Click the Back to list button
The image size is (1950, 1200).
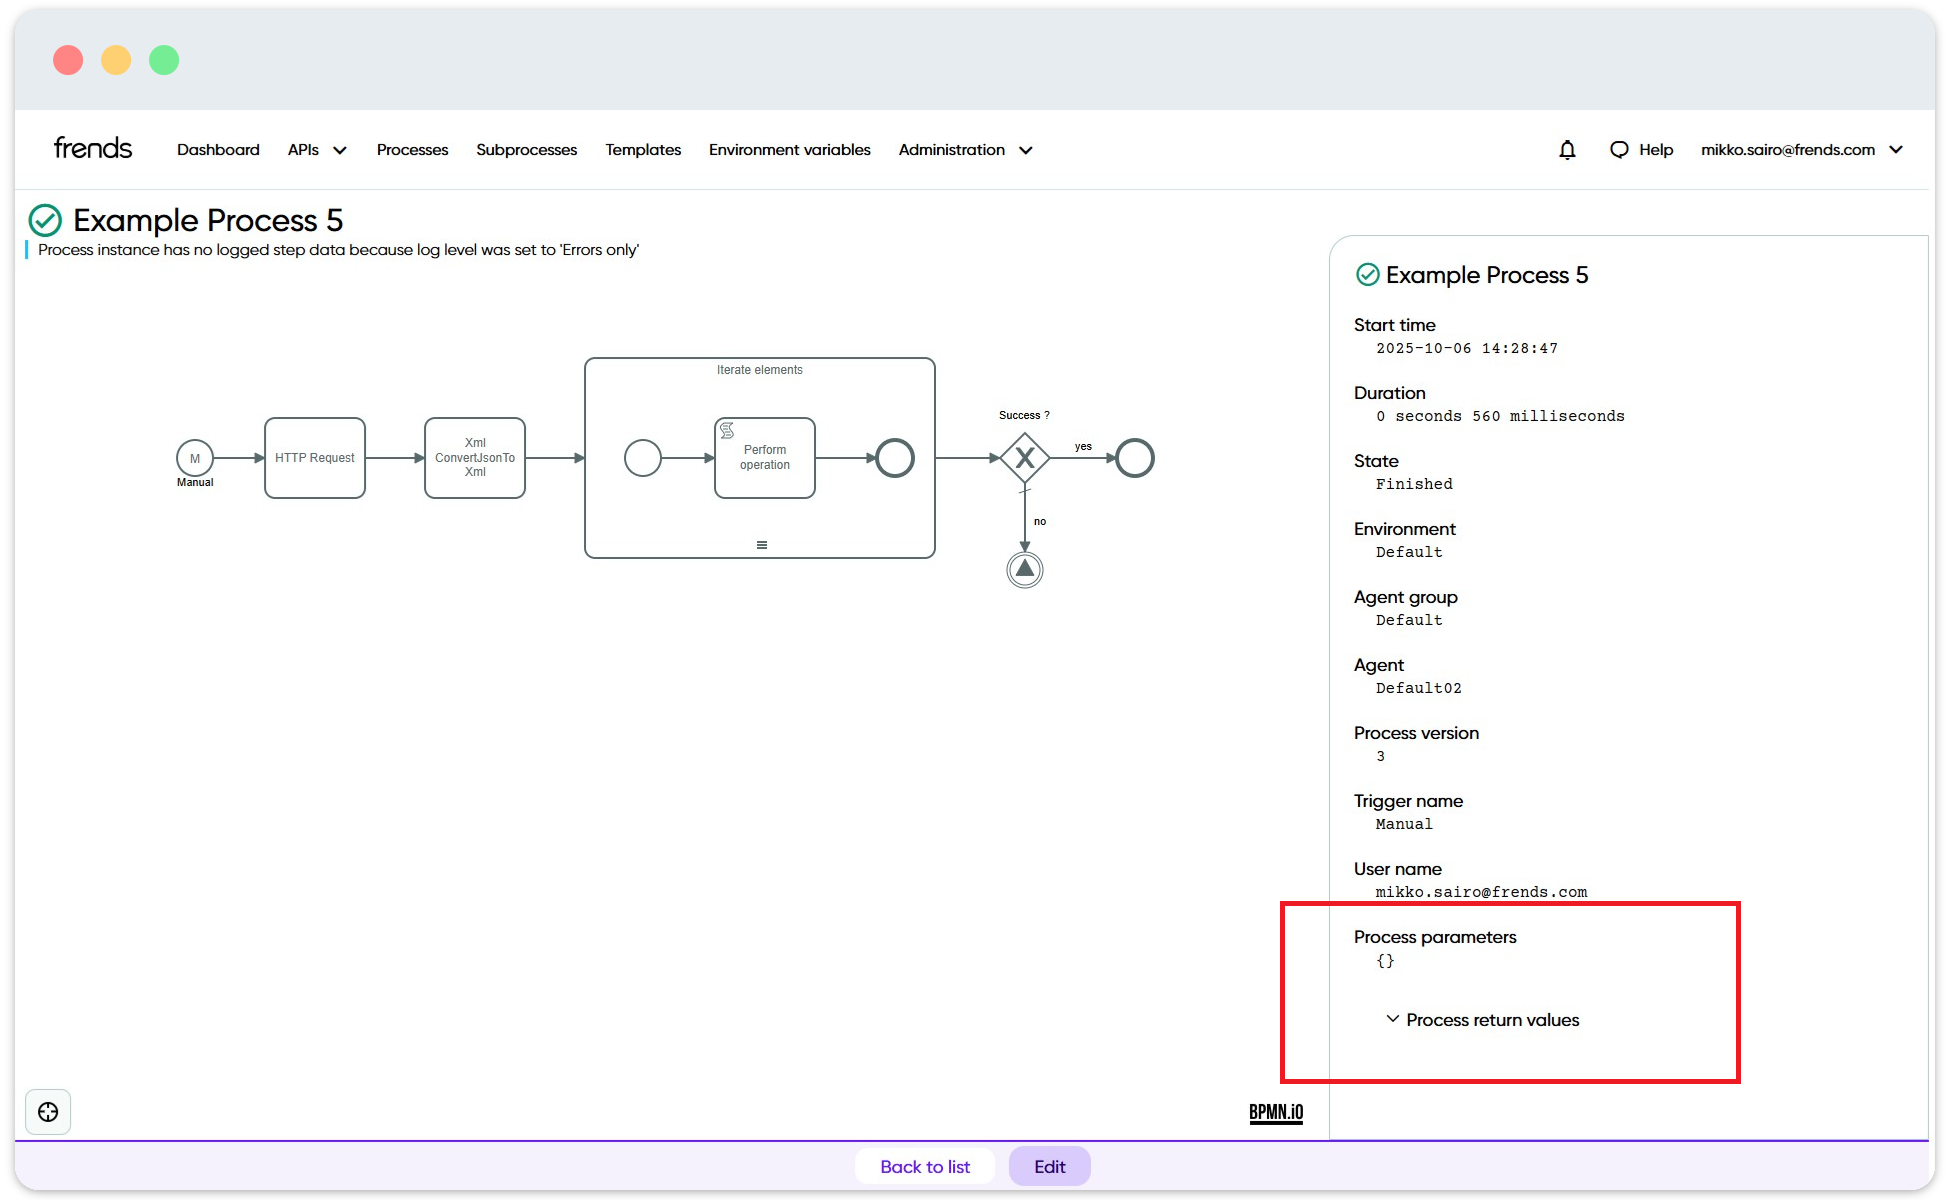[925, 1167]
